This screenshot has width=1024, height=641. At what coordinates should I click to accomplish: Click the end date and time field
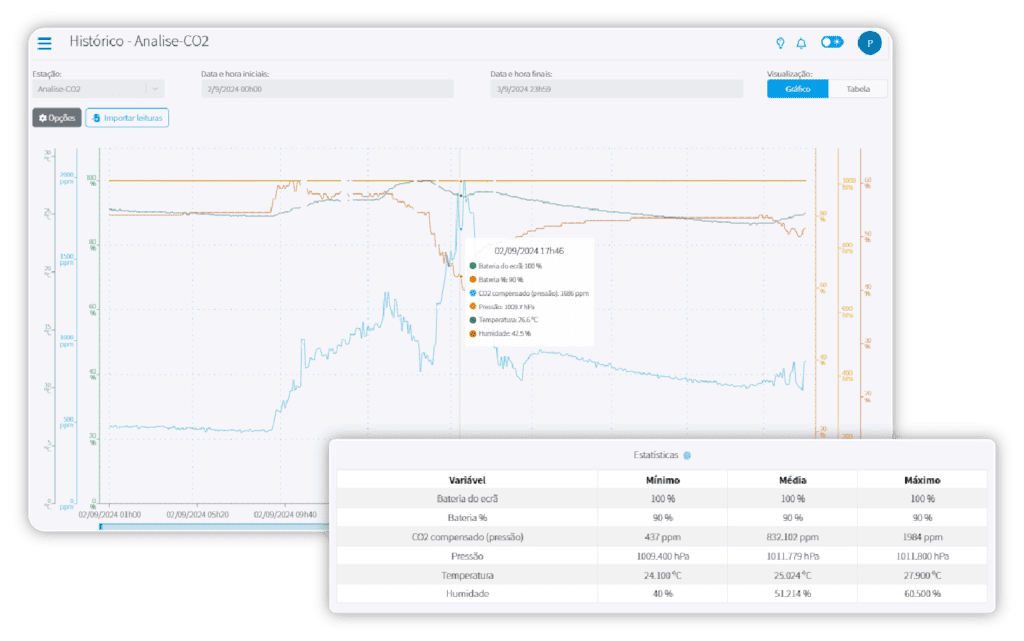pyautogui.click(x=616, y=89)
